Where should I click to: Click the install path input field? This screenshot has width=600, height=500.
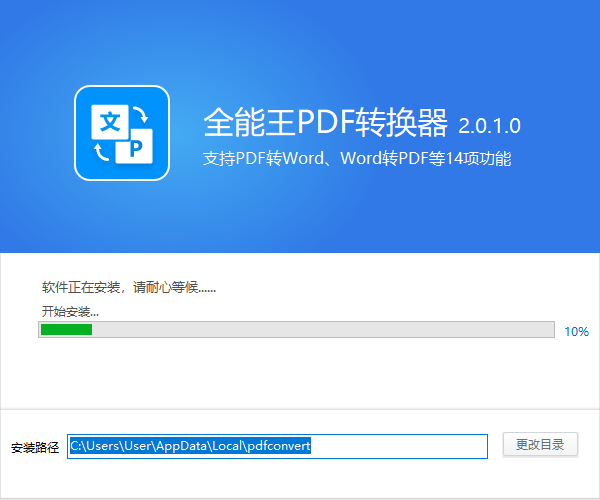pyautogui.click(x=277, y=446)
